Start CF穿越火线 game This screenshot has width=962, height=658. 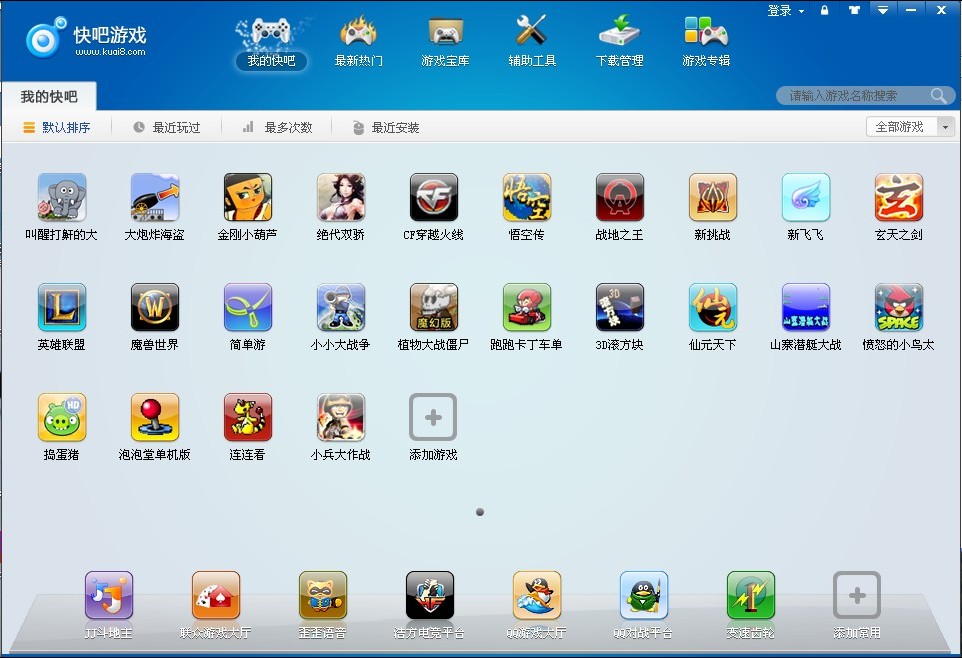[x=434, y=197]
